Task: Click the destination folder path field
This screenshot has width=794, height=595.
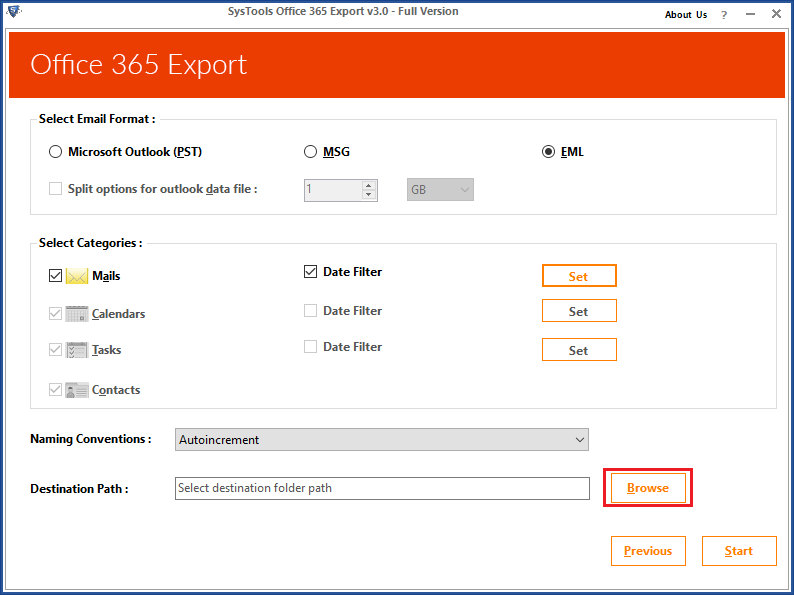Action: point(382,488)
